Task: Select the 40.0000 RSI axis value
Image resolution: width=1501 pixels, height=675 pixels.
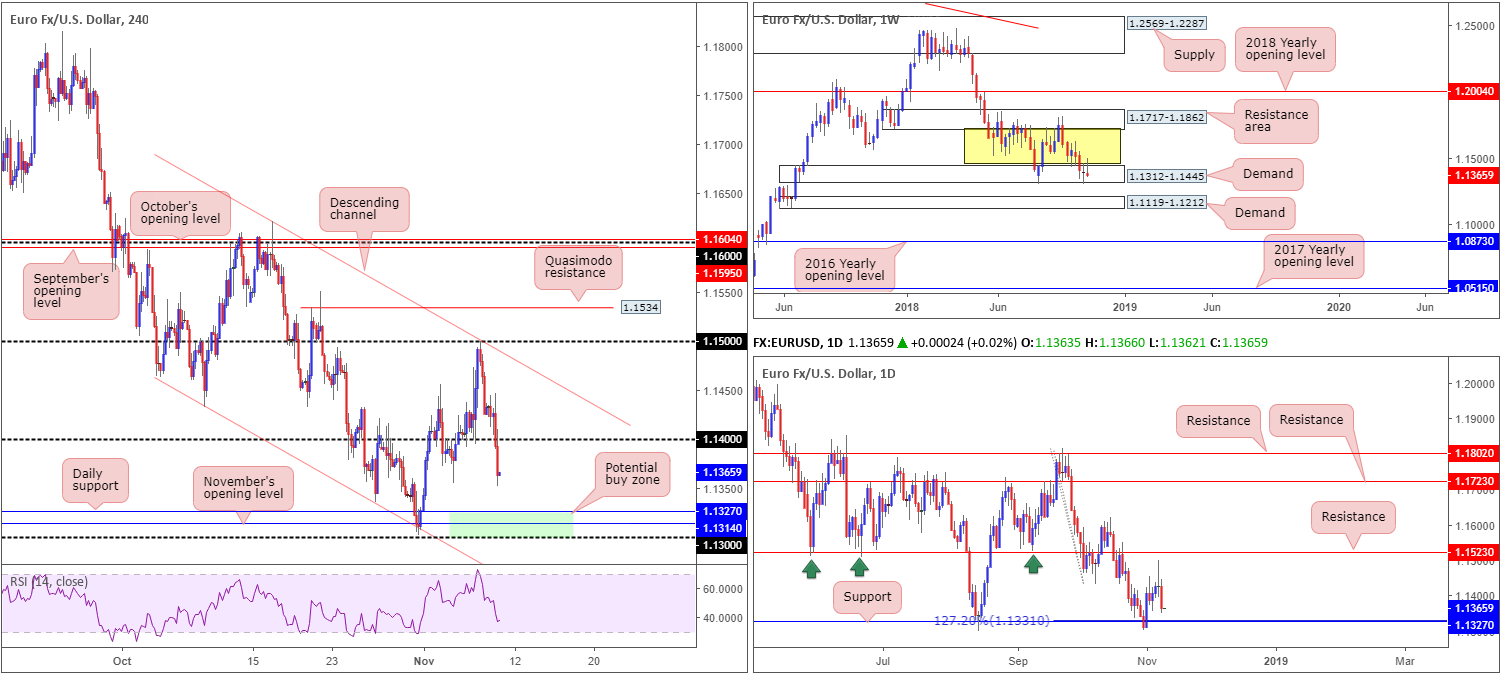Action: coord(722,618)
